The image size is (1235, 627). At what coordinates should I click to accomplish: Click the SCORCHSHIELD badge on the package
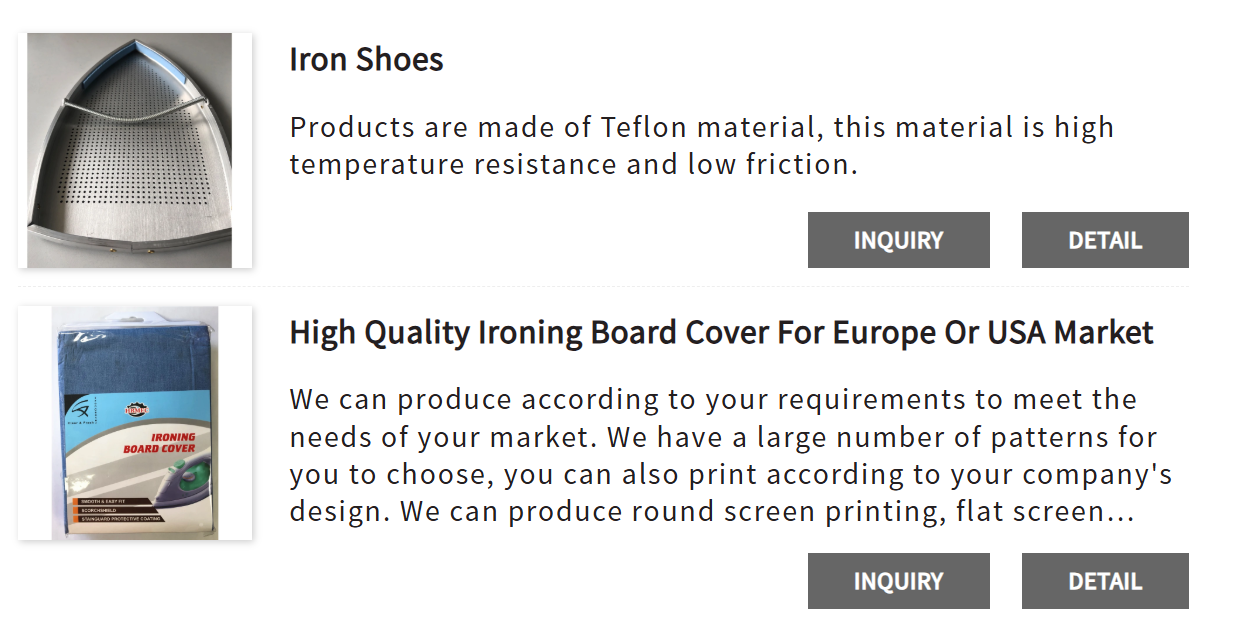(x=100, y=510)
